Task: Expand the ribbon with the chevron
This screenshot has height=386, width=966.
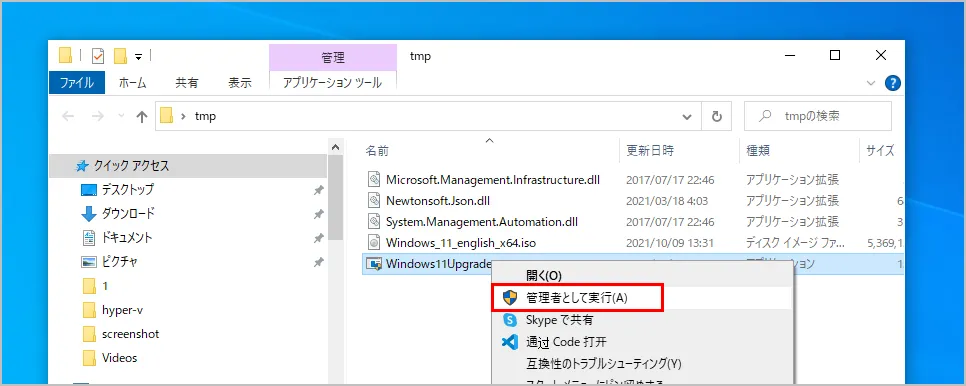Action: (871, 83)
